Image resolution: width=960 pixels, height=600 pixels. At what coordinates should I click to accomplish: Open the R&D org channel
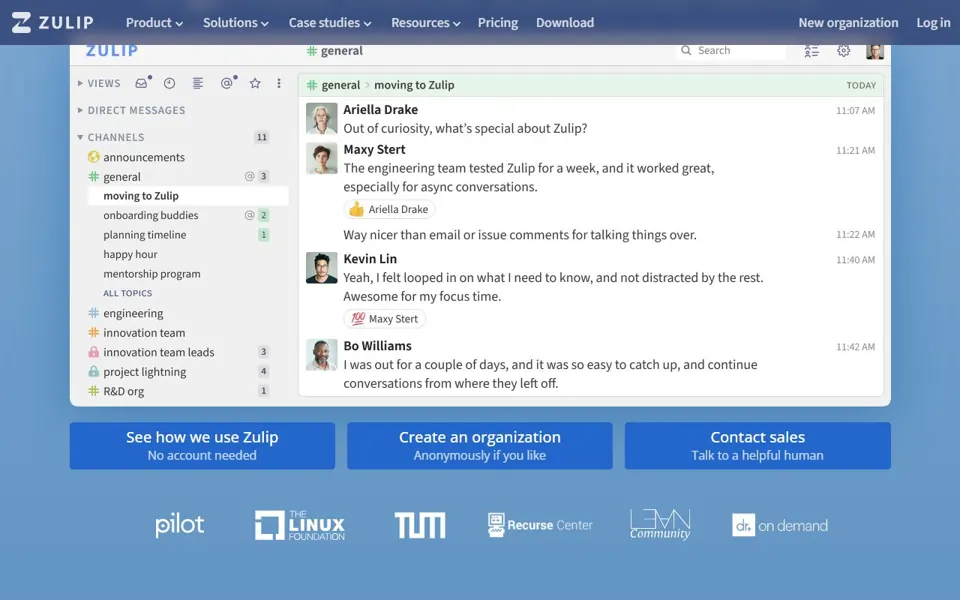click(x=124, y=391)
